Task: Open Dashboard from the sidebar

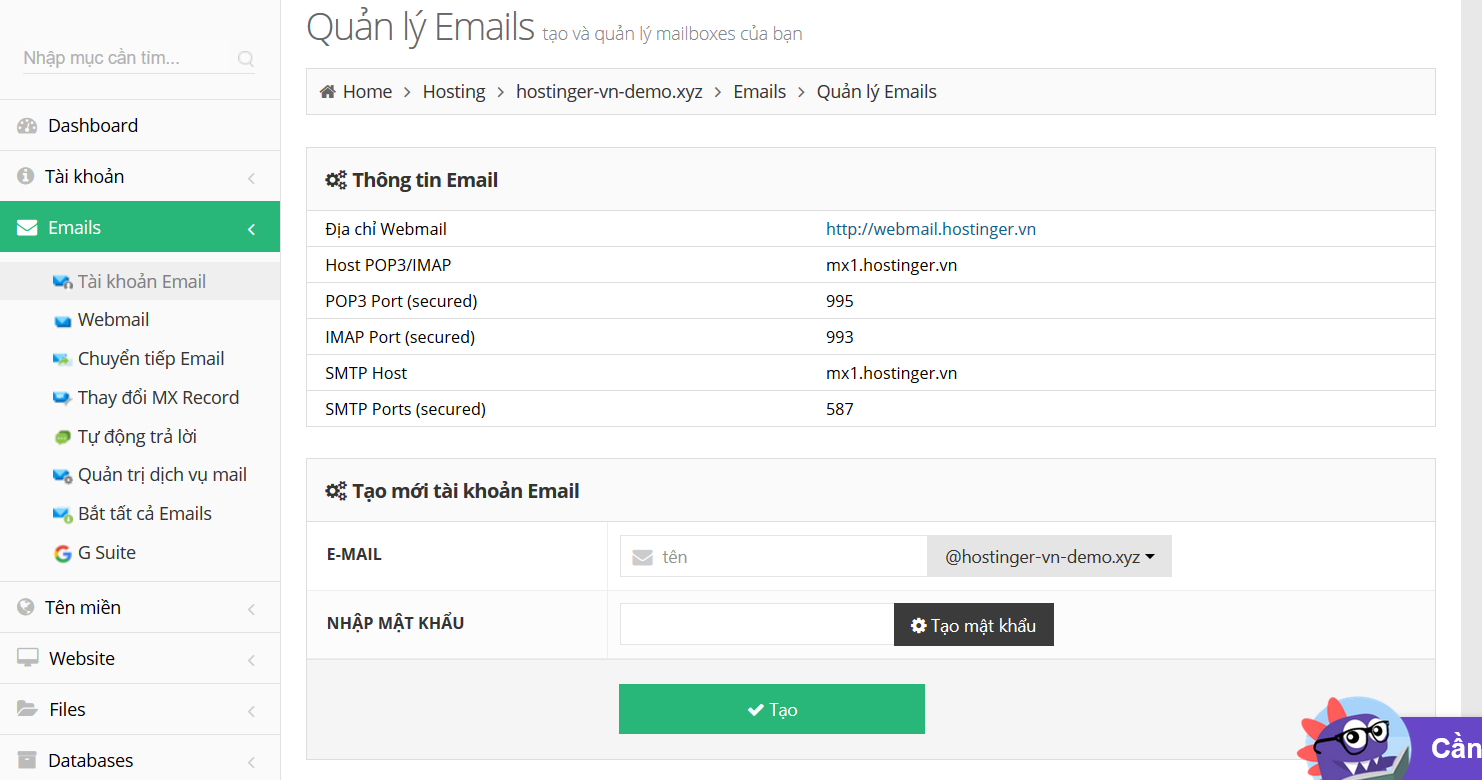Action: 140,125
